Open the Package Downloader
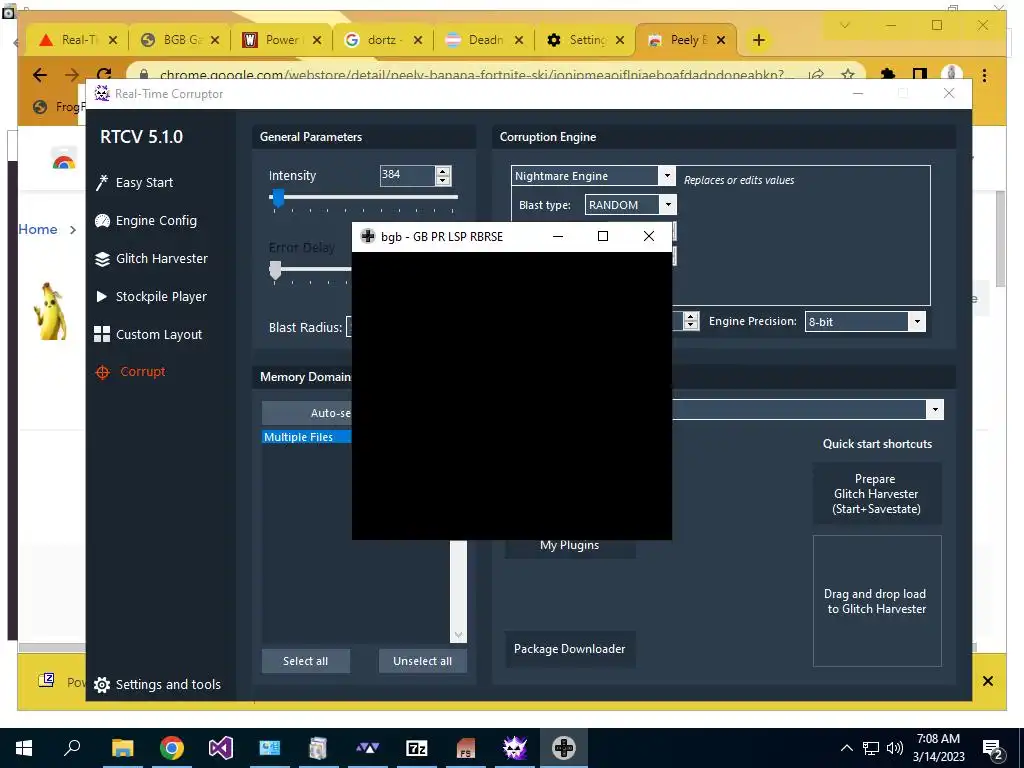 coord(569,648)
